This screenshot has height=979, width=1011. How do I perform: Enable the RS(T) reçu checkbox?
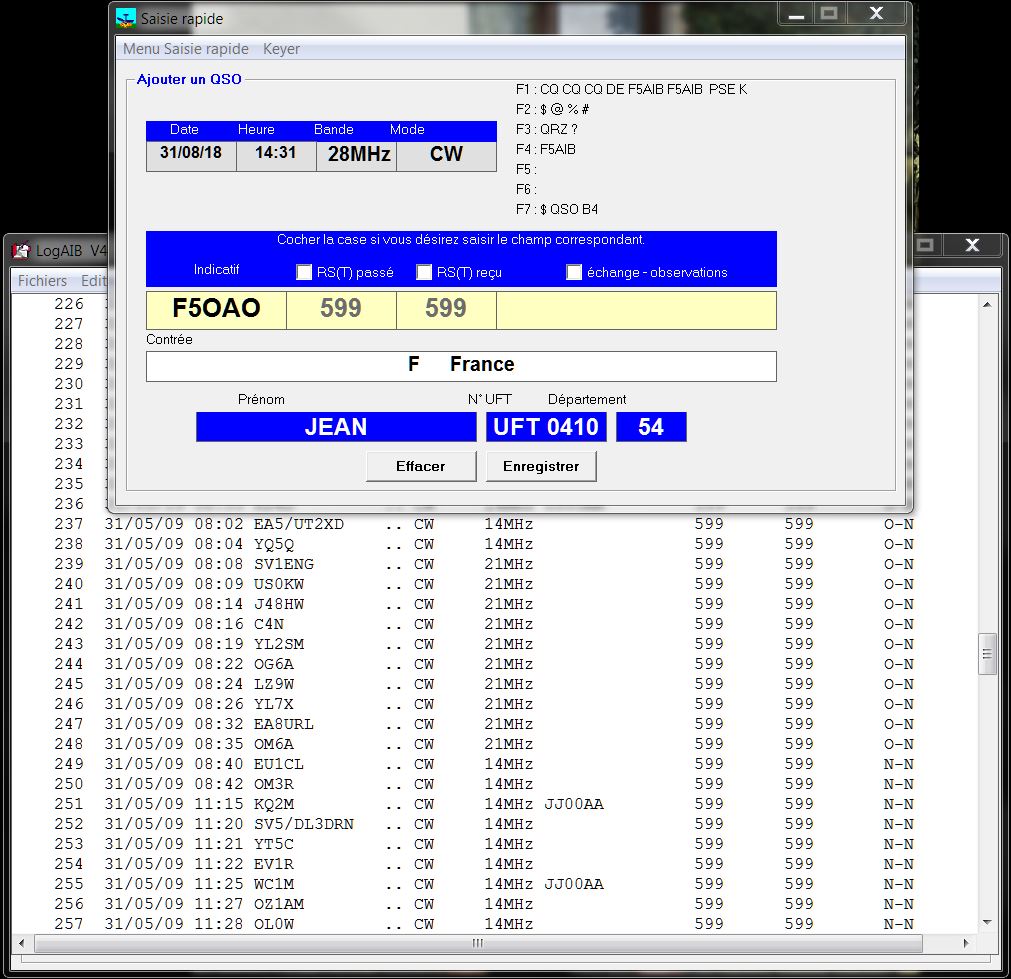point(424,272)
